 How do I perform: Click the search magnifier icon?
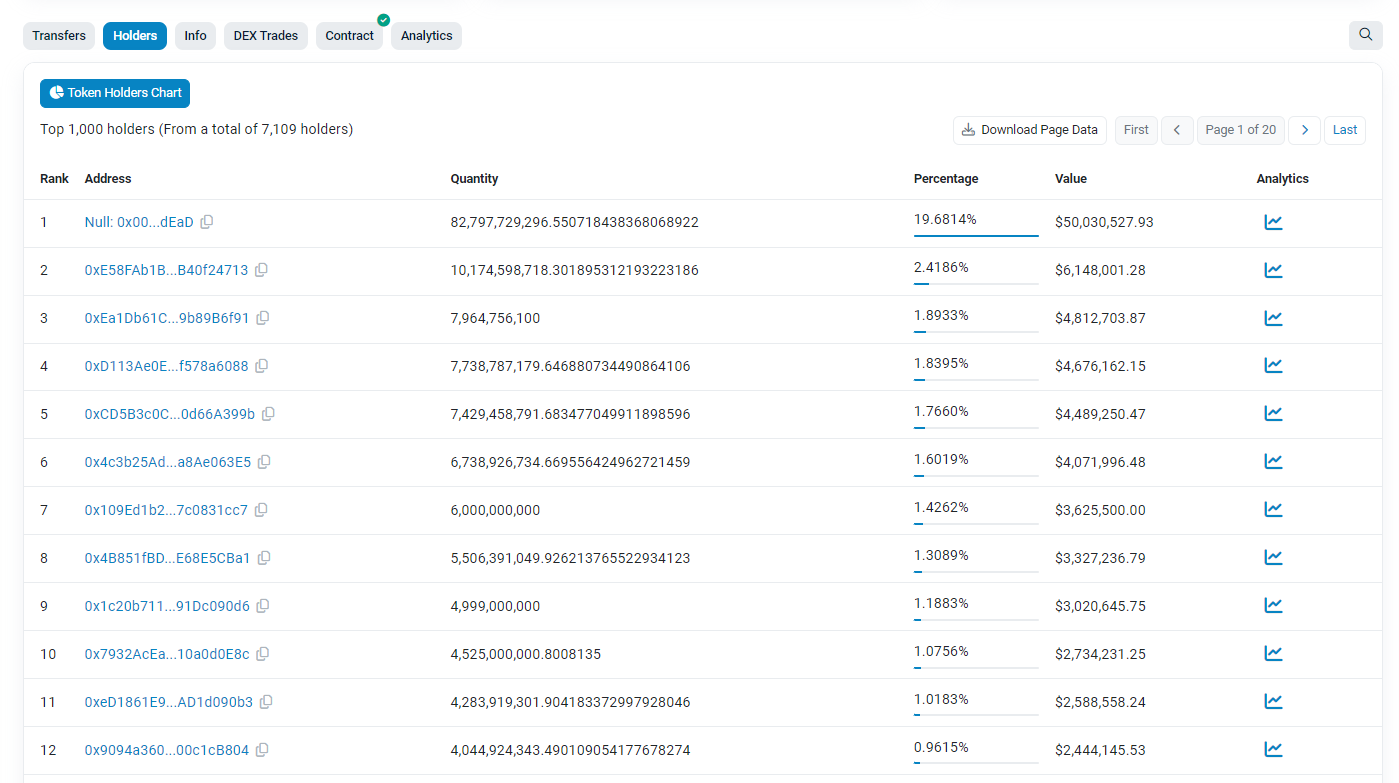(x=1365, y=35)
